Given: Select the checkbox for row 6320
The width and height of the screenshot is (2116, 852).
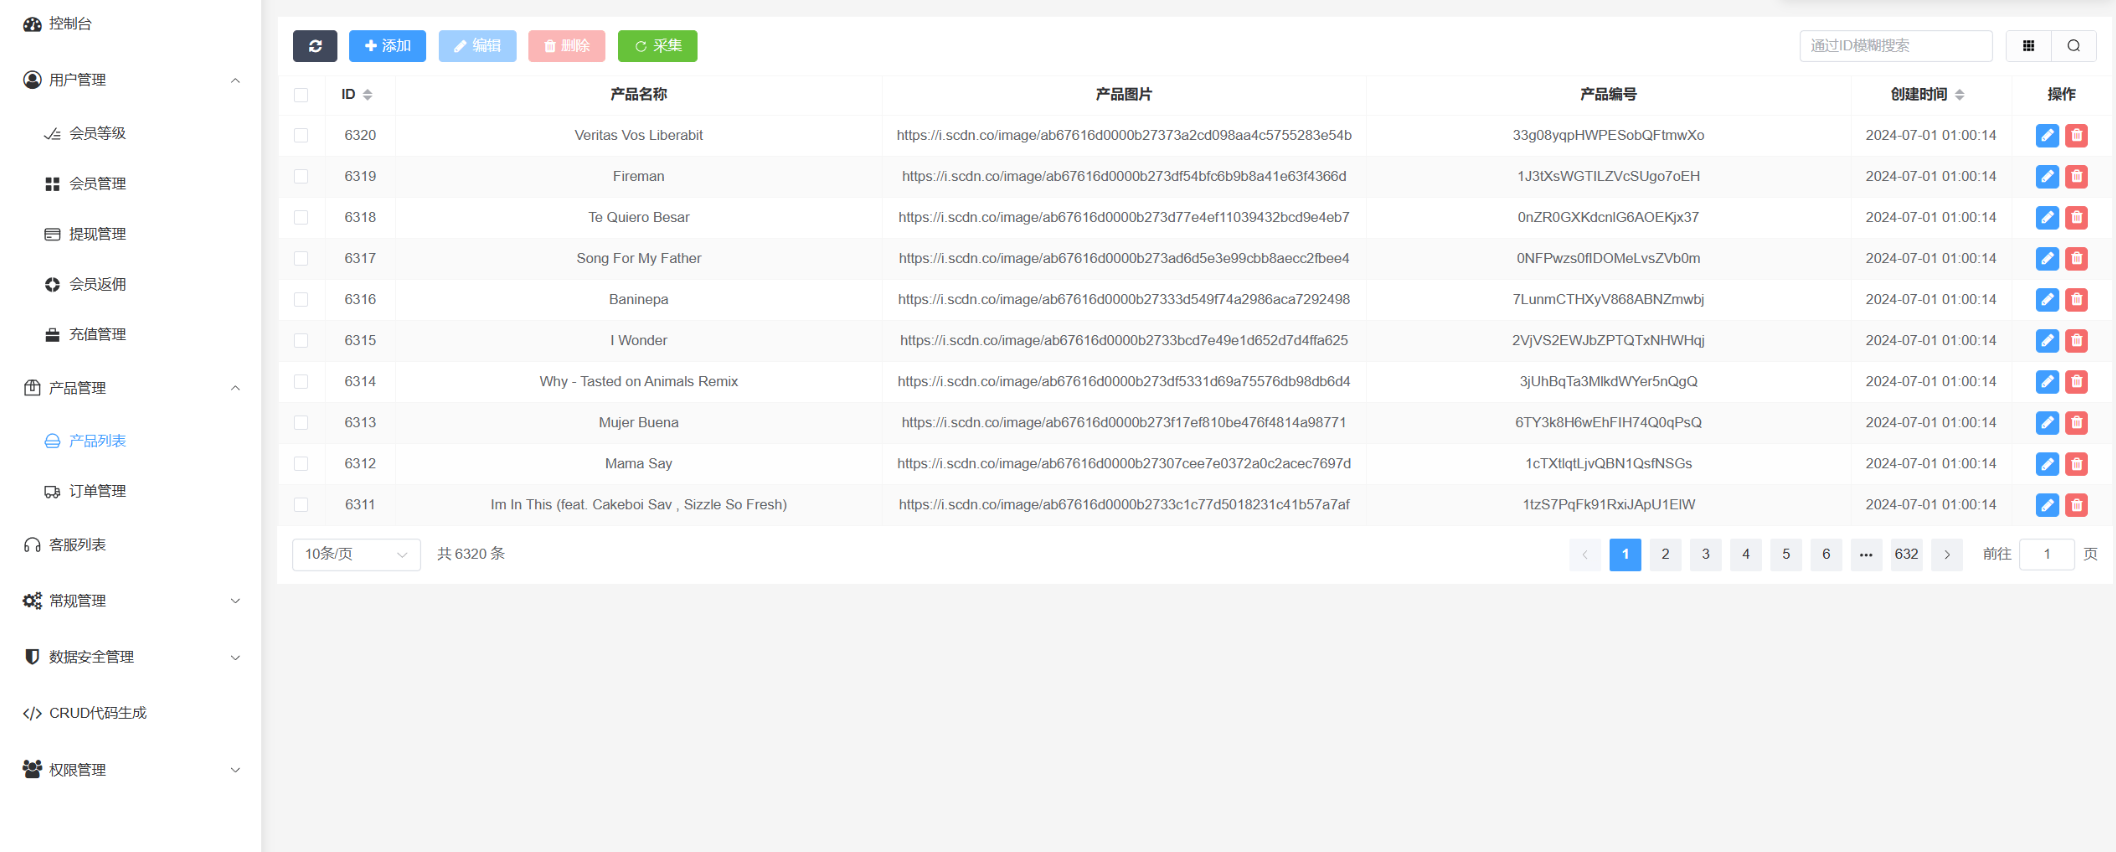Looking at the screenshot, I should tap(301, 136).
